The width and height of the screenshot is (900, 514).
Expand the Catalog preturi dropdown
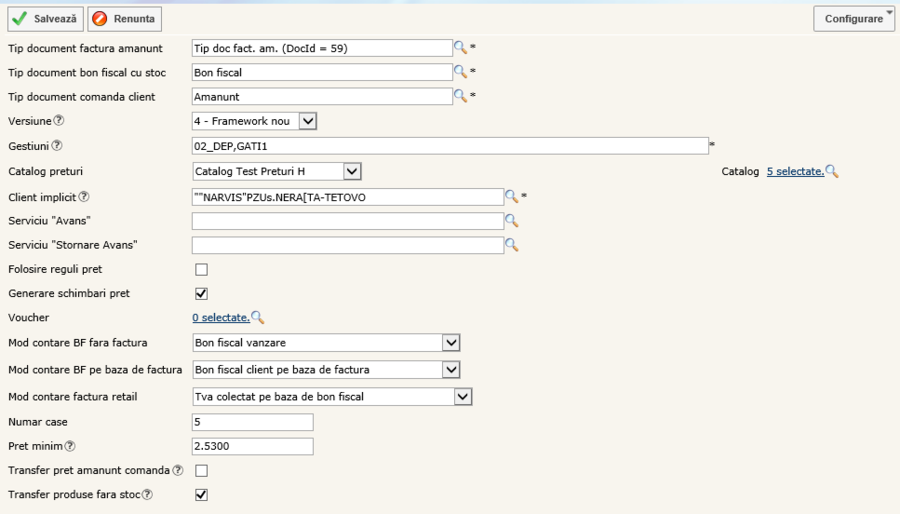[x=351, y=171]
